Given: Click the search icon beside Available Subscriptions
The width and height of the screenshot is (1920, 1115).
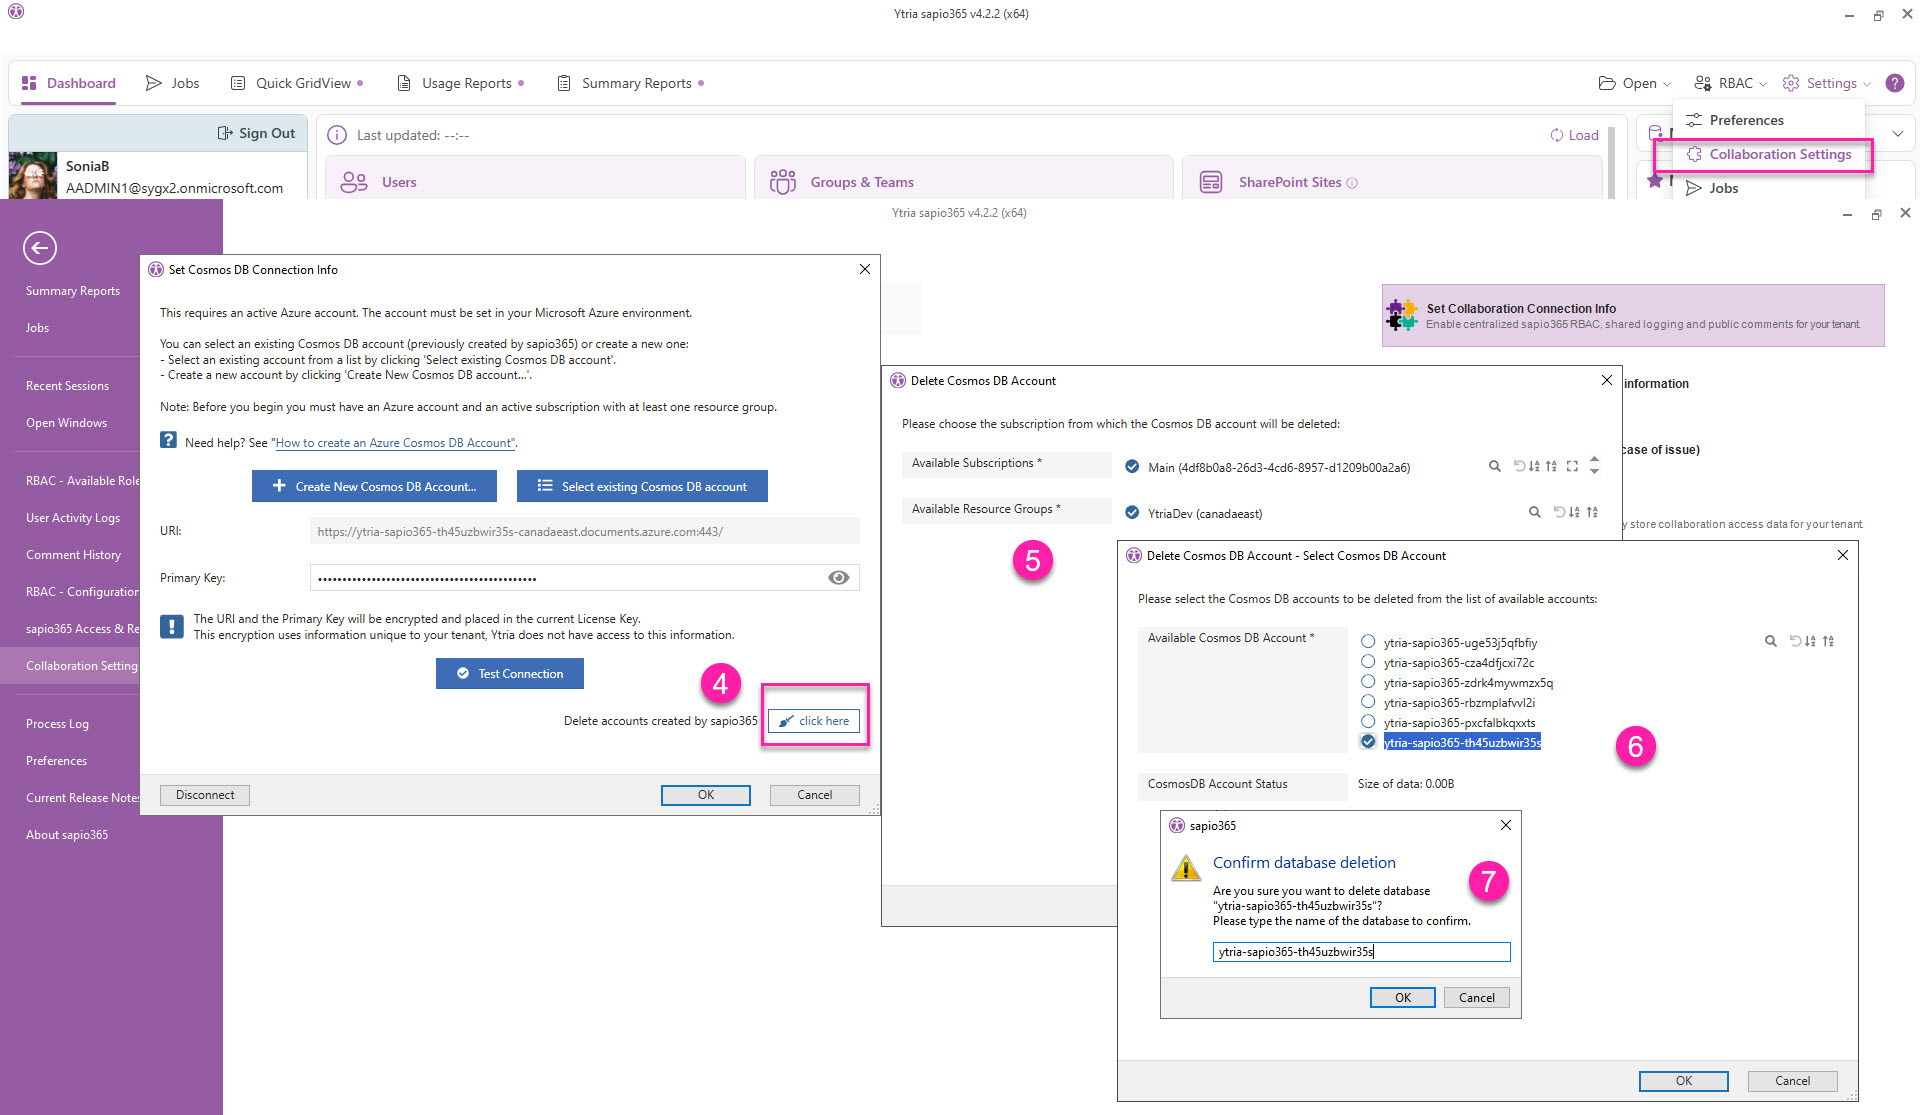Looking at the screenshot, I should pyautogui.click(x=1494, y=467).
